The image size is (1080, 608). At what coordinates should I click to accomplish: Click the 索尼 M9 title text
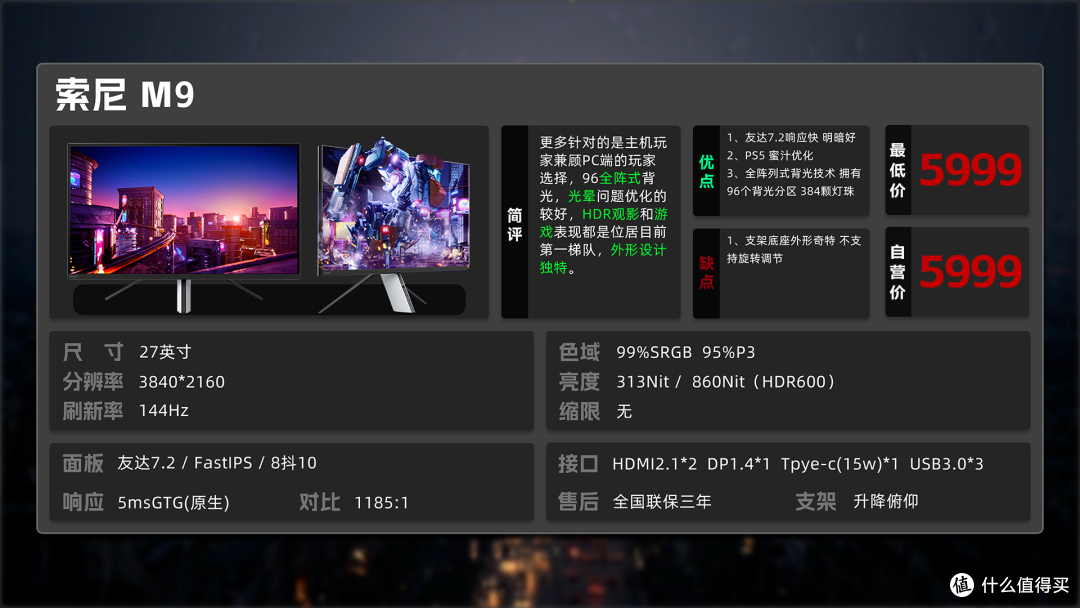125,94
